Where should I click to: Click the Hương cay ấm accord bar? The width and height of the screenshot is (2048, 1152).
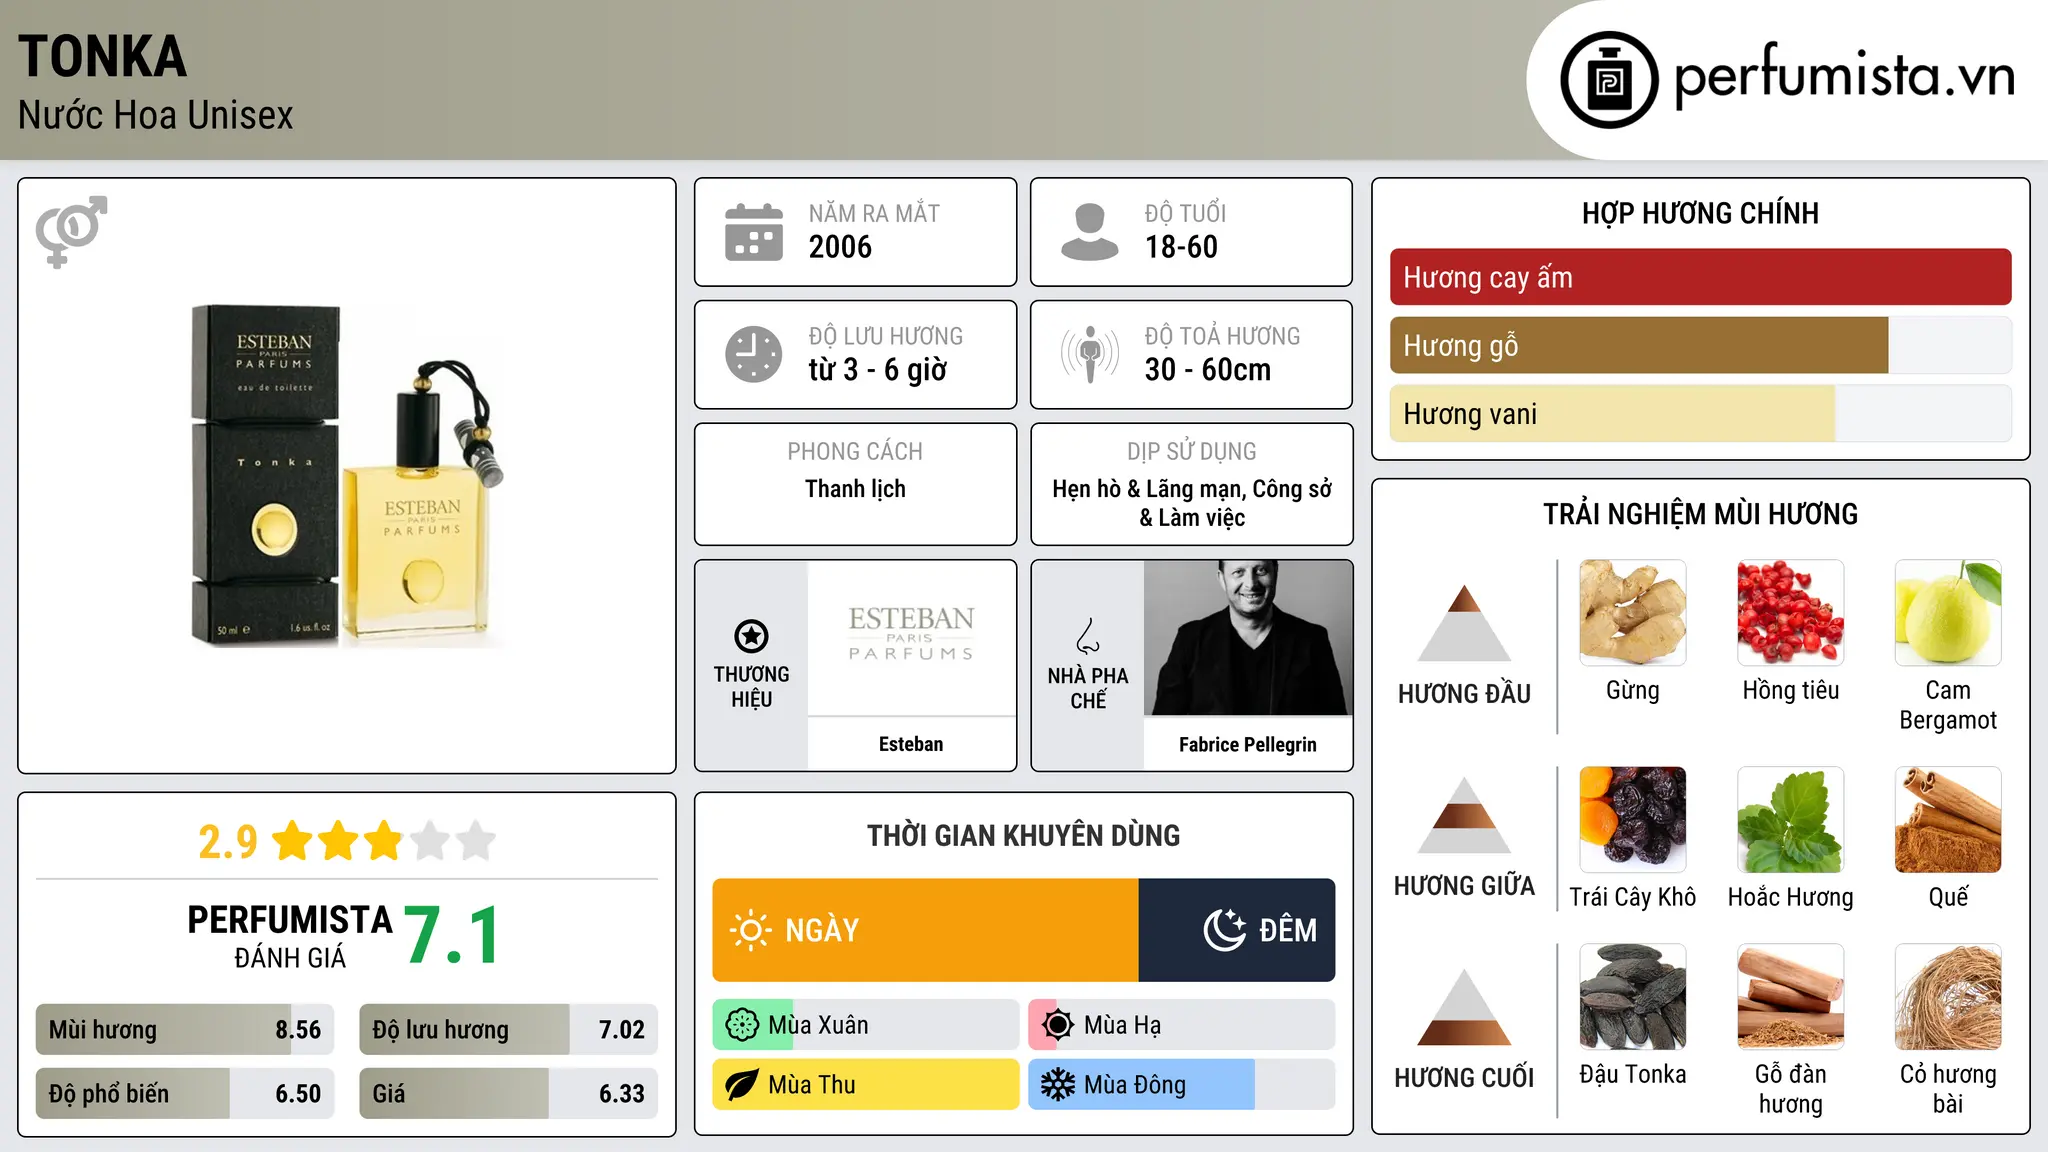point(1700,277)
